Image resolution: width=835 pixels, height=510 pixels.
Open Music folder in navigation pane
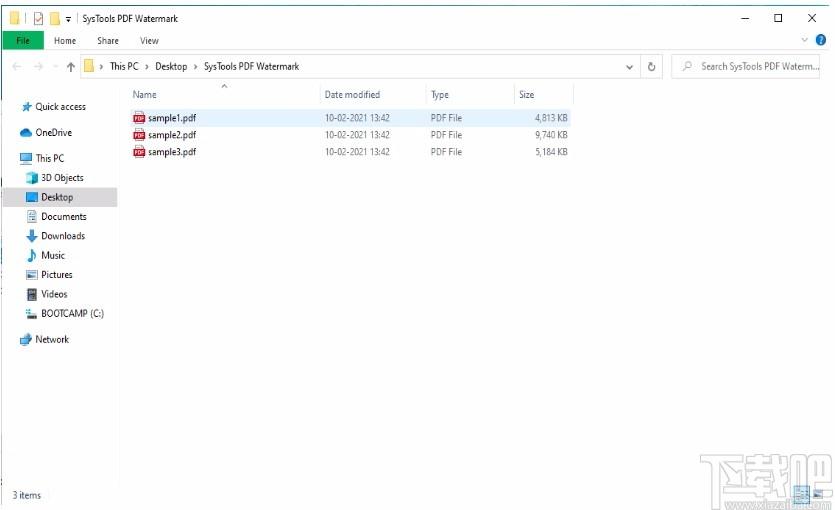53,256
